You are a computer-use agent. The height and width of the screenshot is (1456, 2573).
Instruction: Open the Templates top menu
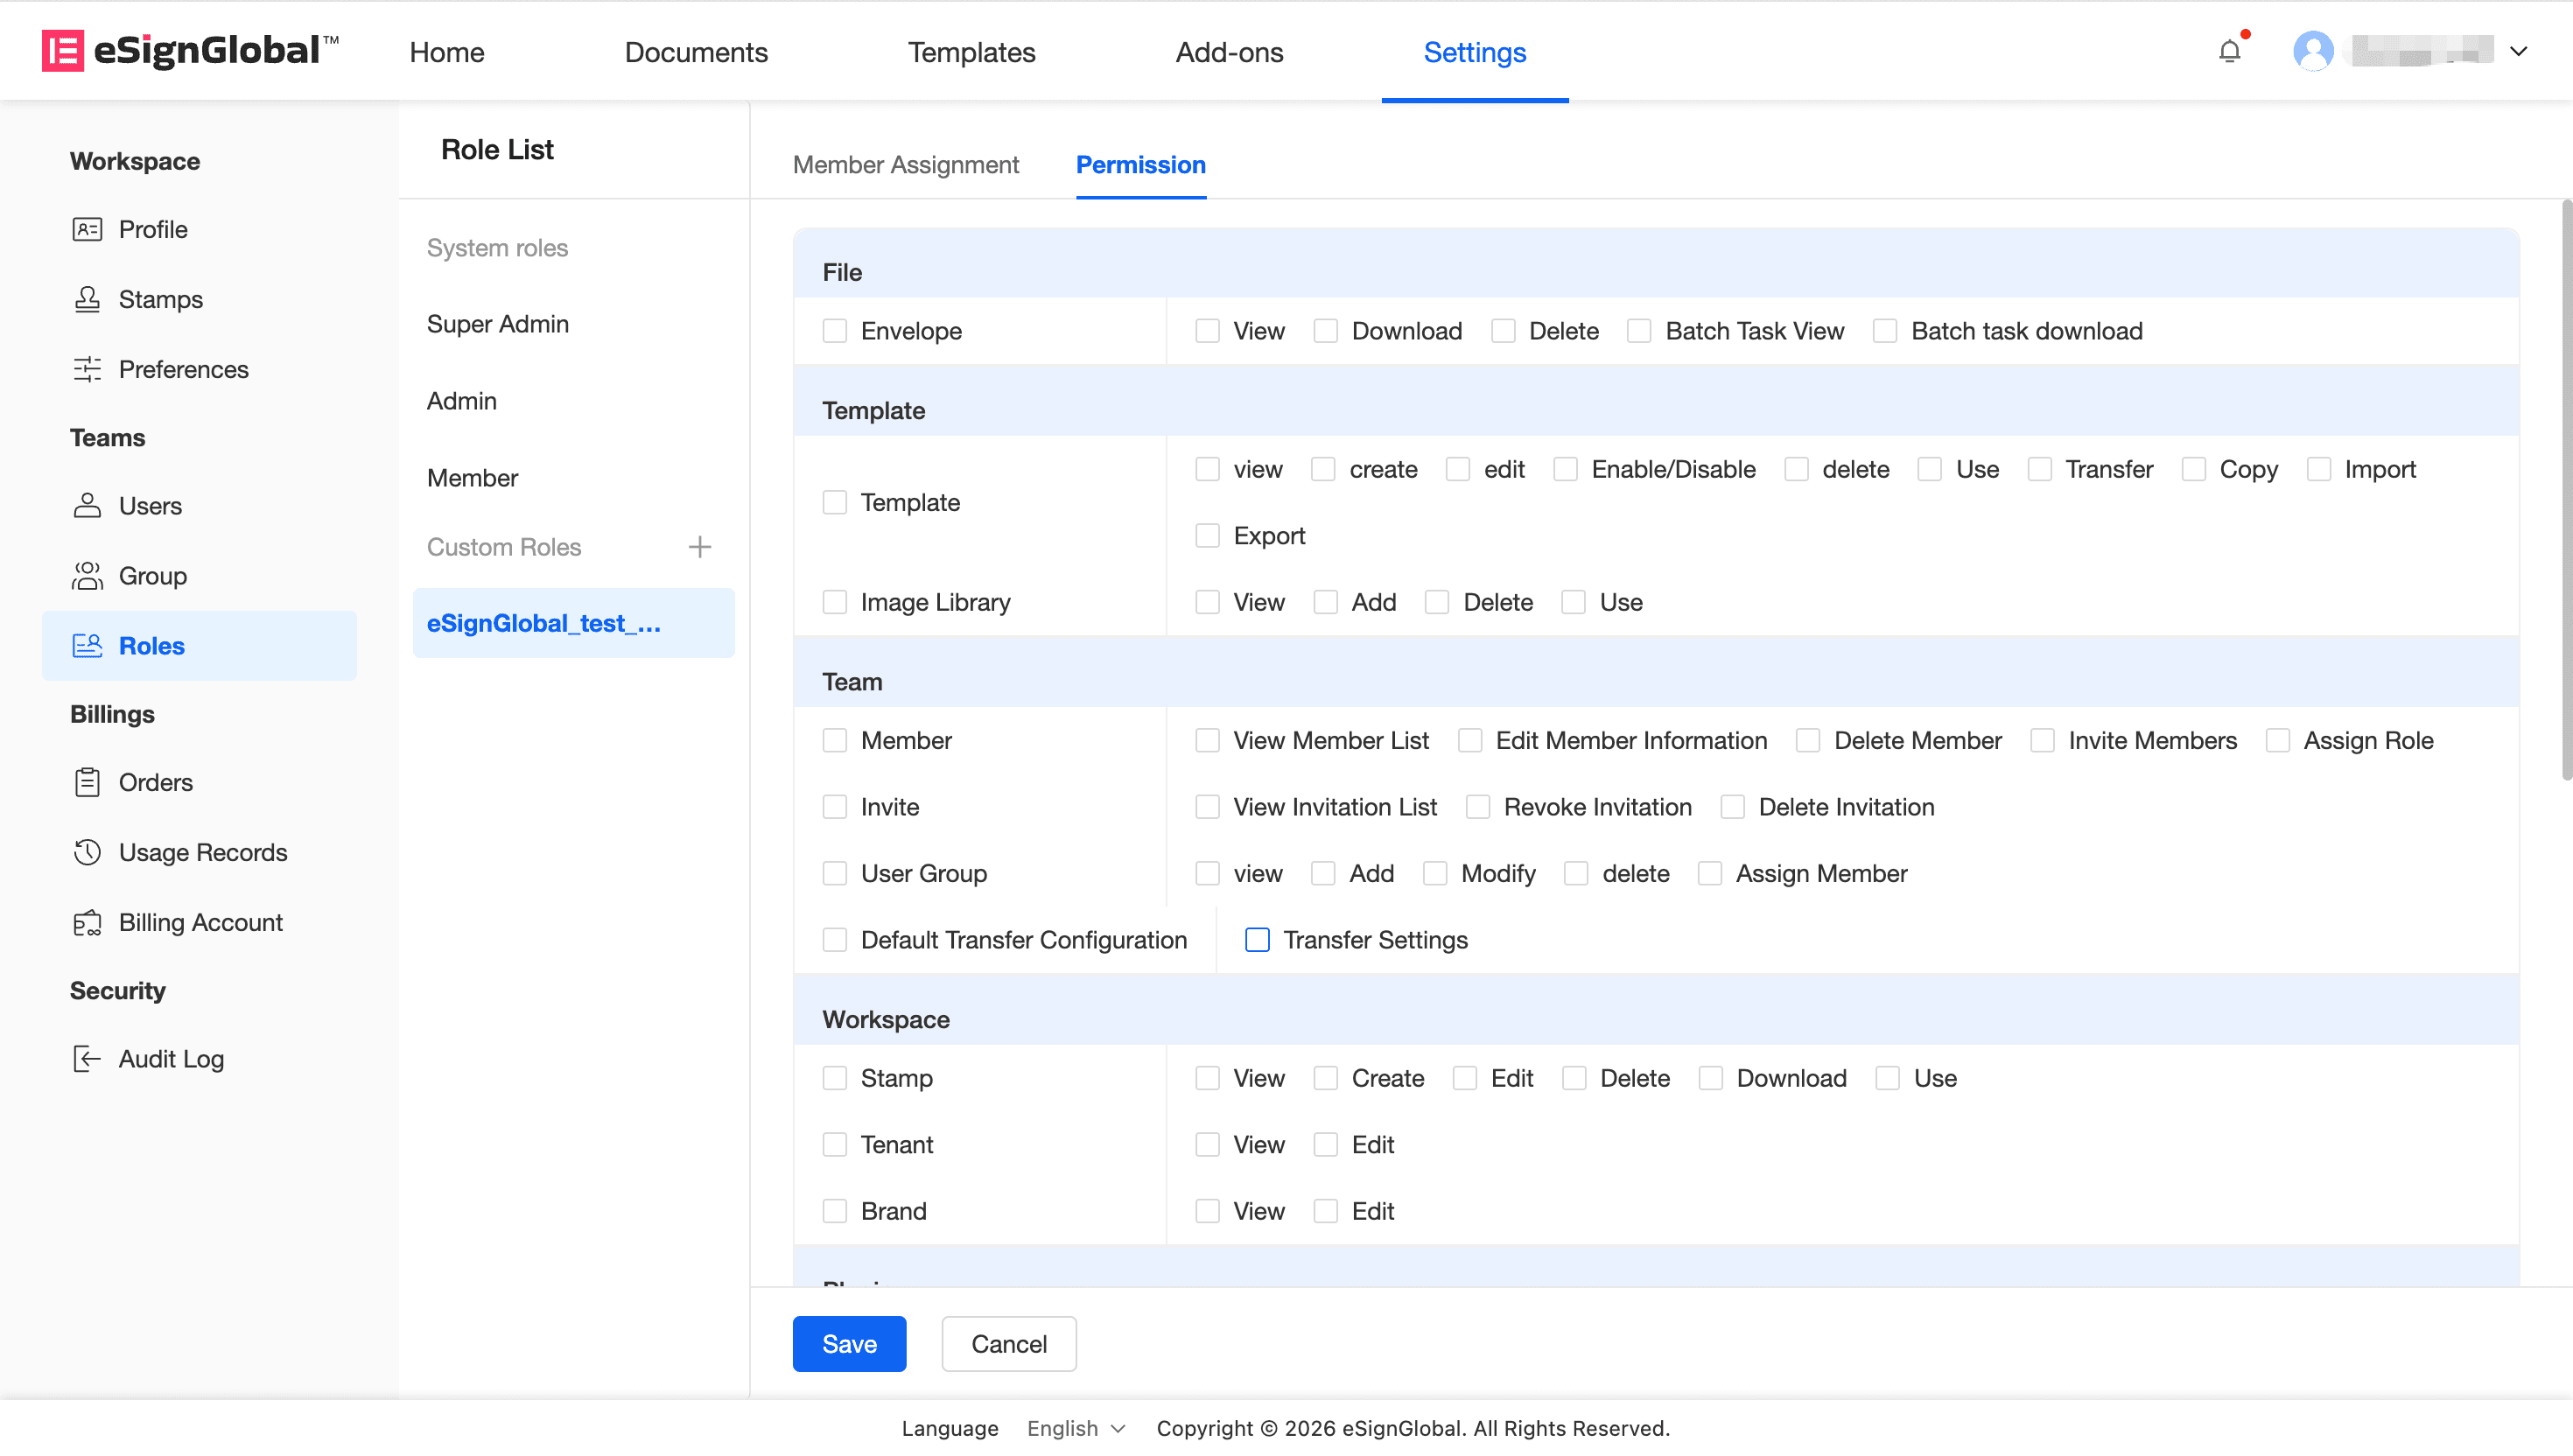click(971, 52)
